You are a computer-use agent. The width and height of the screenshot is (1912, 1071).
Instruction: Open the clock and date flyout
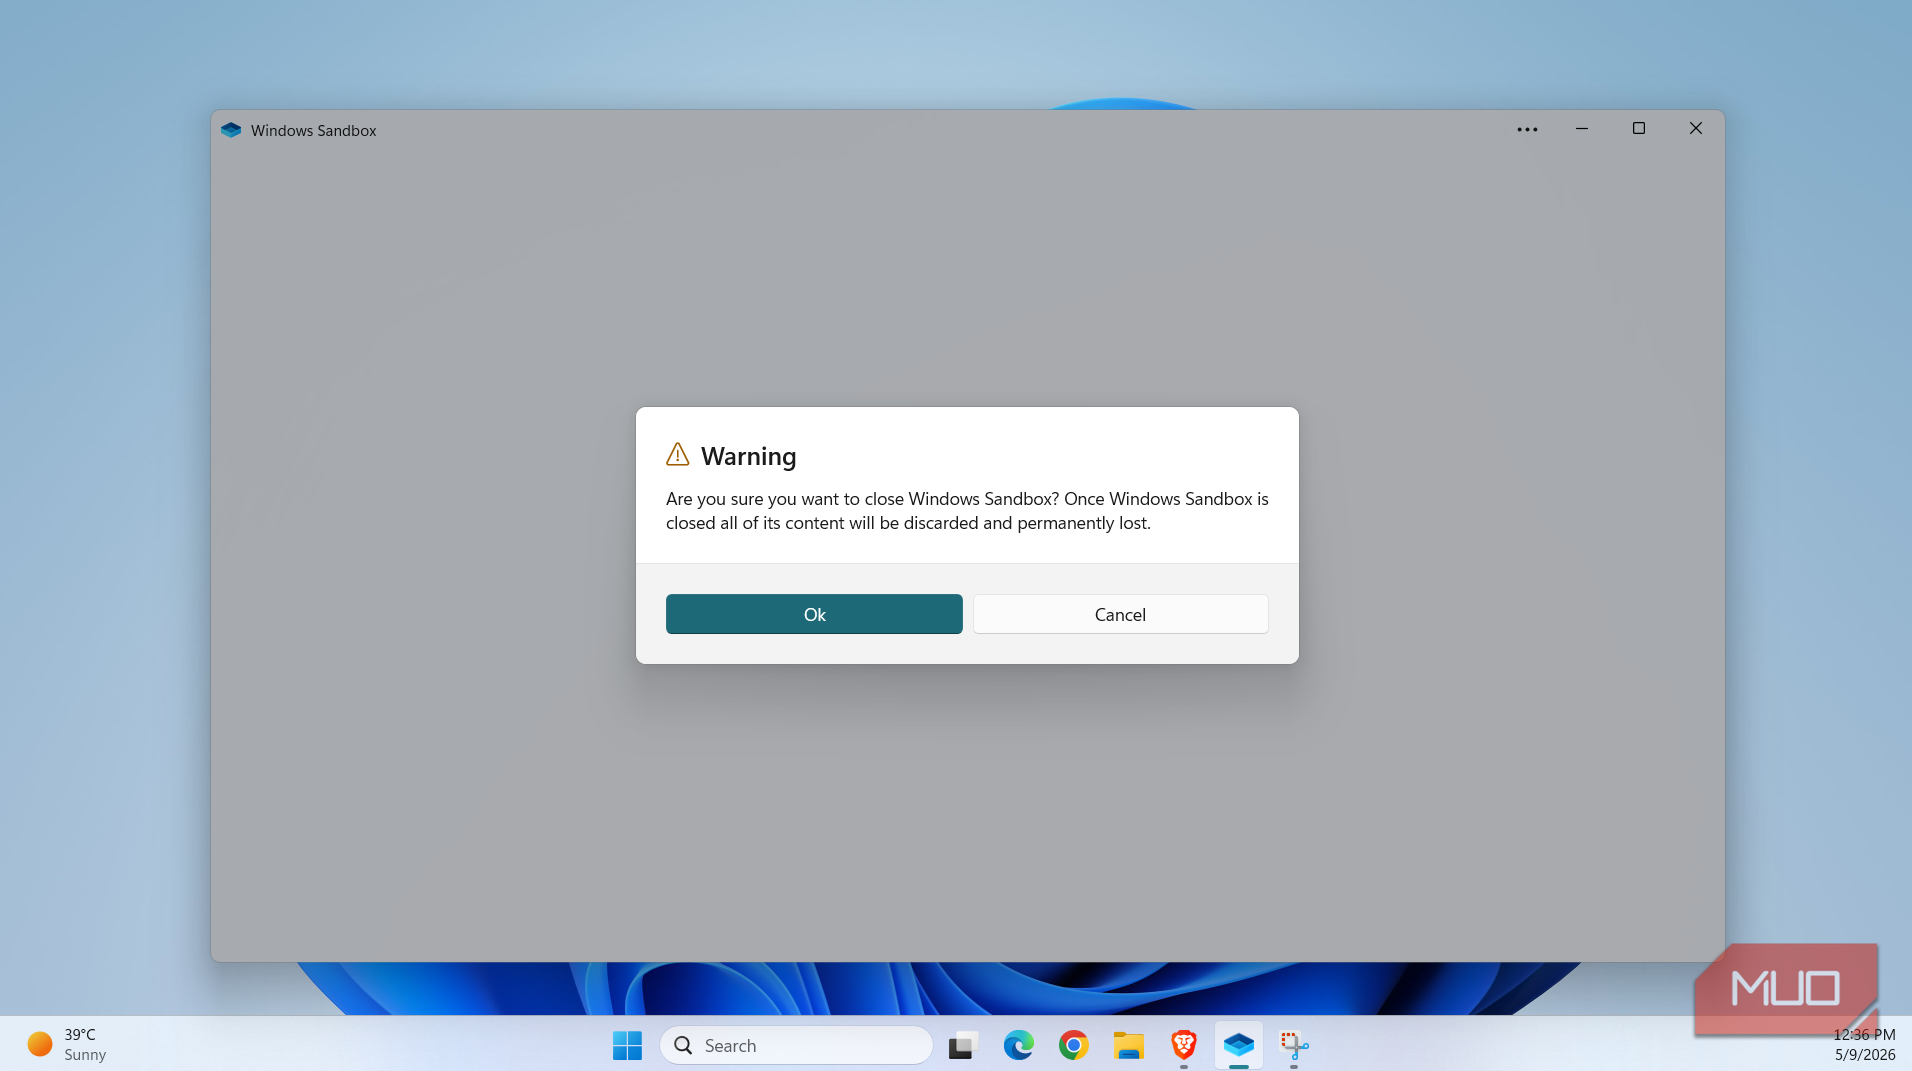point(1864,1044)
